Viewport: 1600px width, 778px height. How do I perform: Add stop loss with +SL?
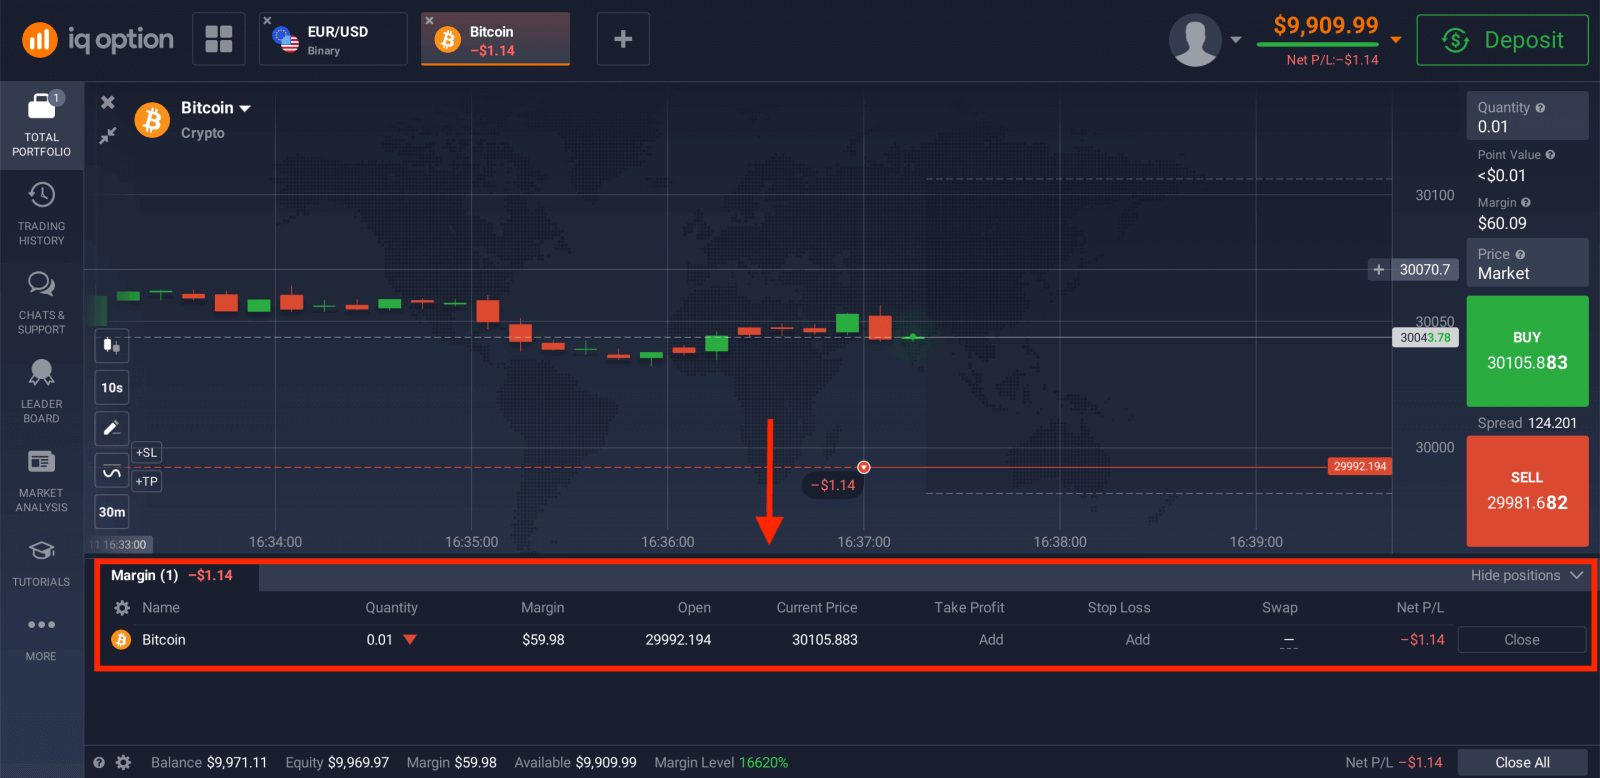point(147,453)
